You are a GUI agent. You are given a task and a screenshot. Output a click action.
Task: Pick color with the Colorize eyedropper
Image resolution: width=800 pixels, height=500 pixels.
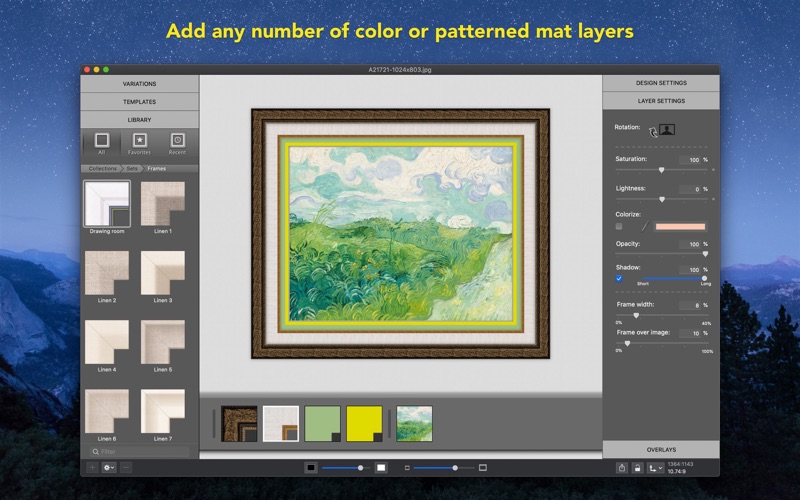coord(644,226)
